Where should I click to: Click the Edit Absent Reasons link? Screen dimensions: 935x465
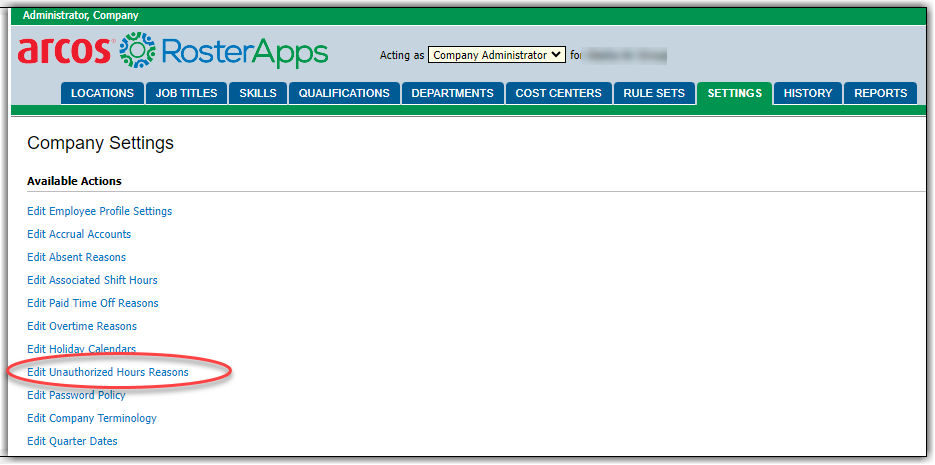pos(76,257)
